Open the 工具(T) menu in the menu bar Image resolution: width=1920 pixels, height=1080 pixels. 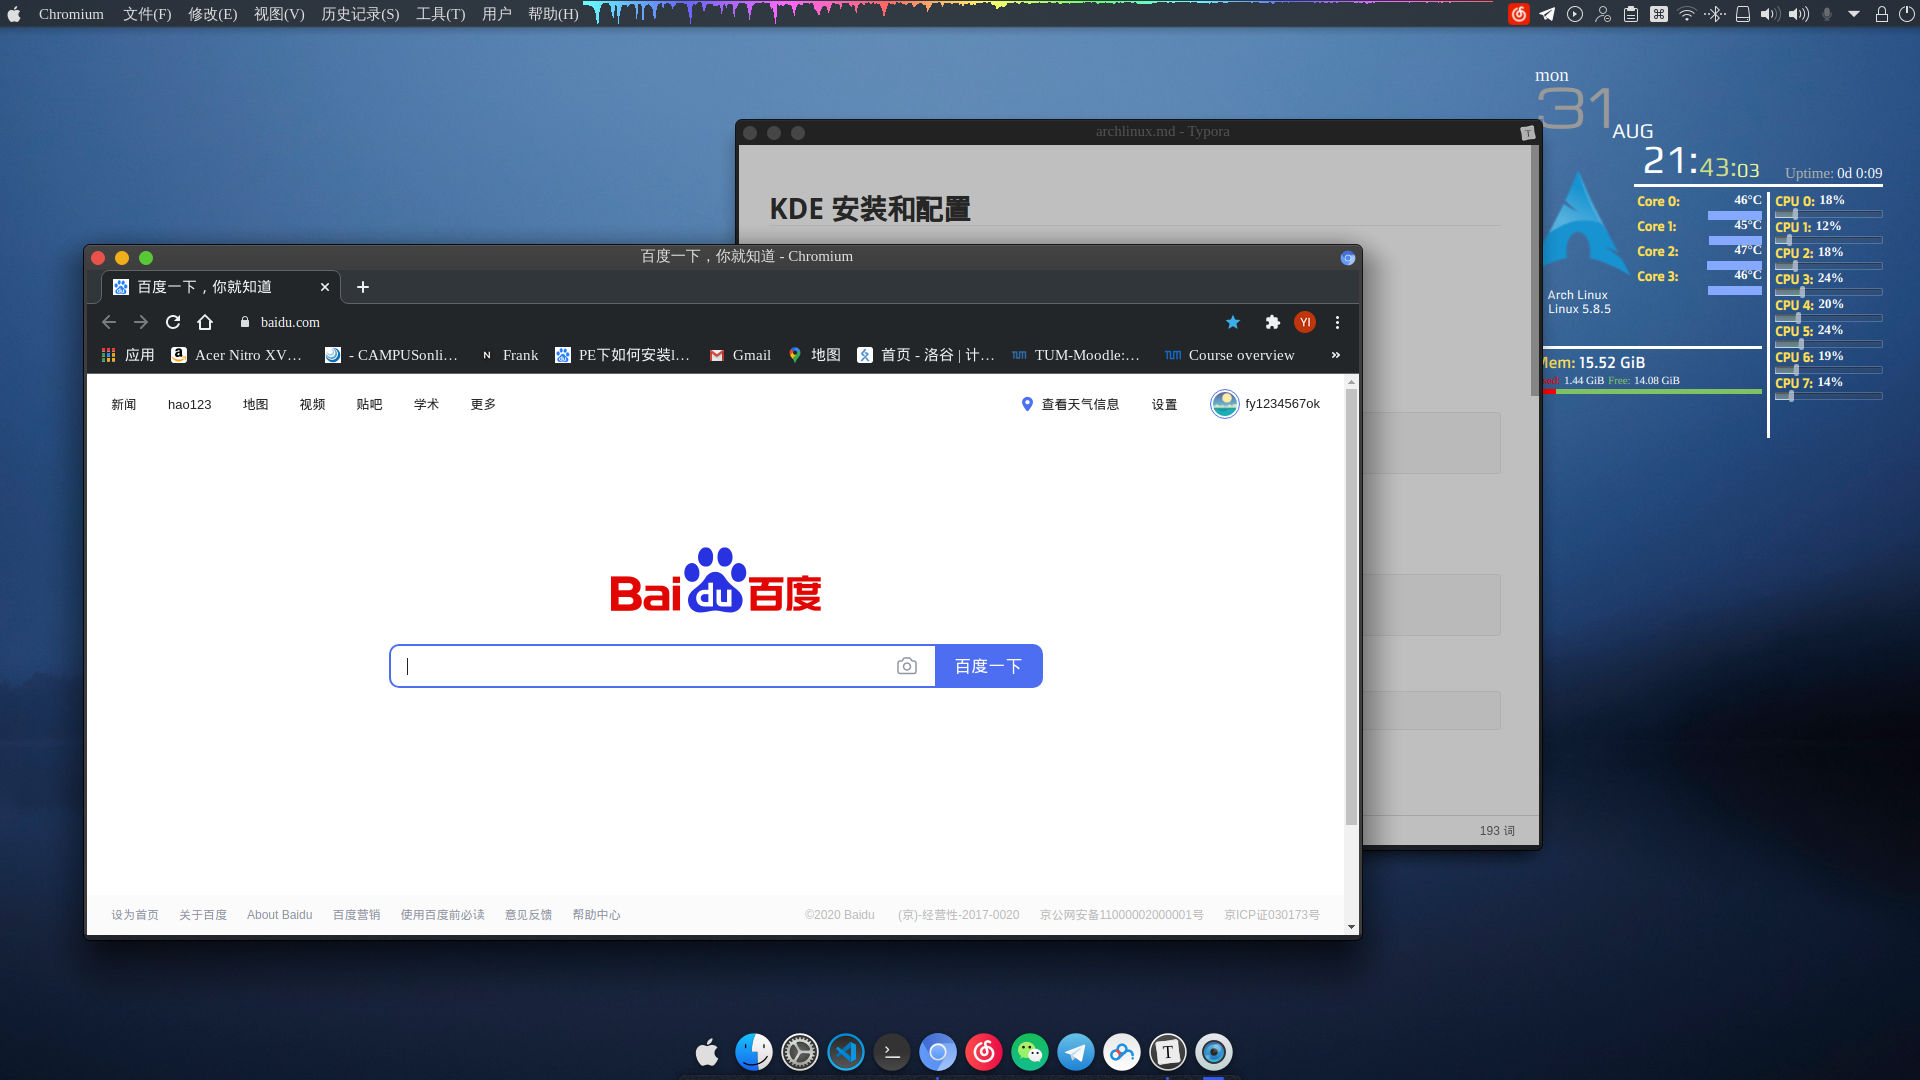441,14
